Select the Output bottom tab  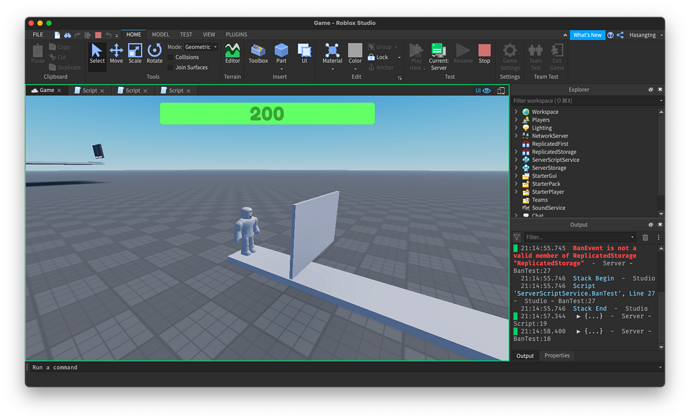[525, 356]
